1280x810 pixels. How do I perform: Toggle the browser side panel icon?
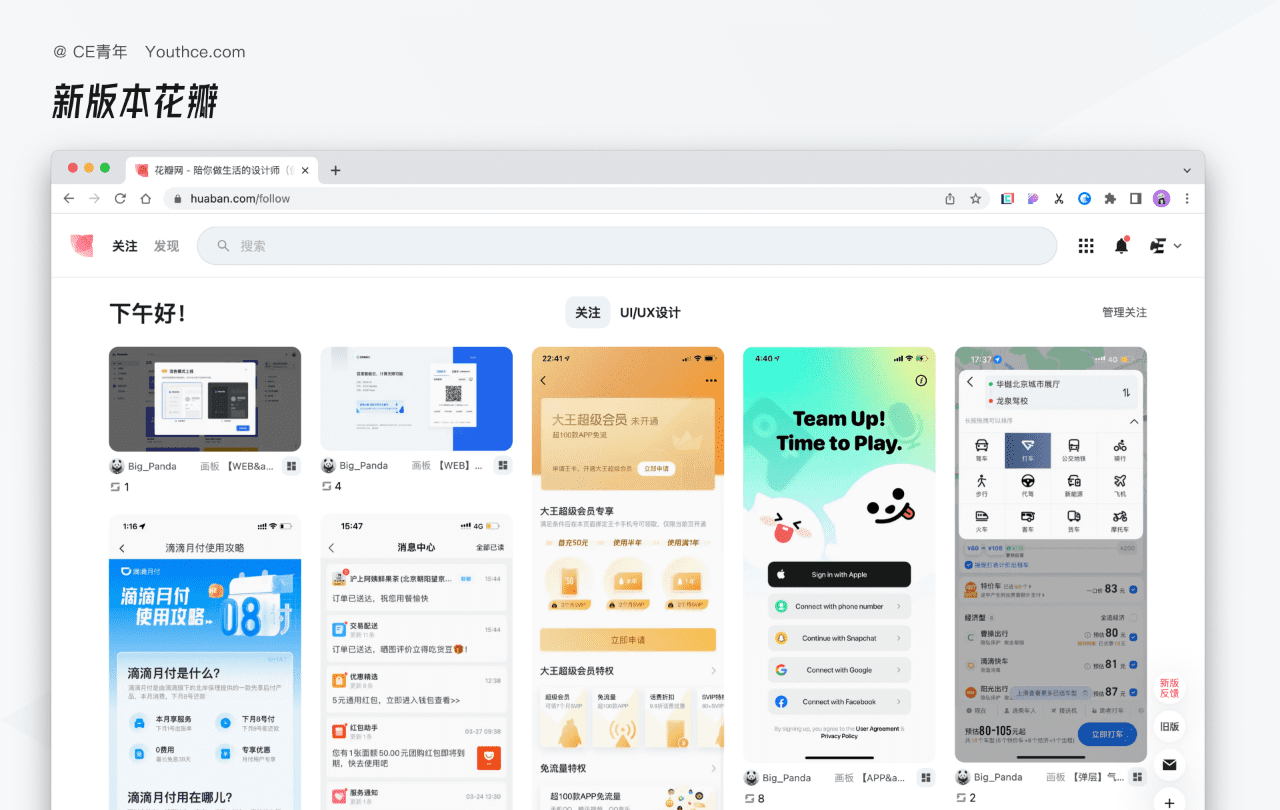(x=1136, y=199)
